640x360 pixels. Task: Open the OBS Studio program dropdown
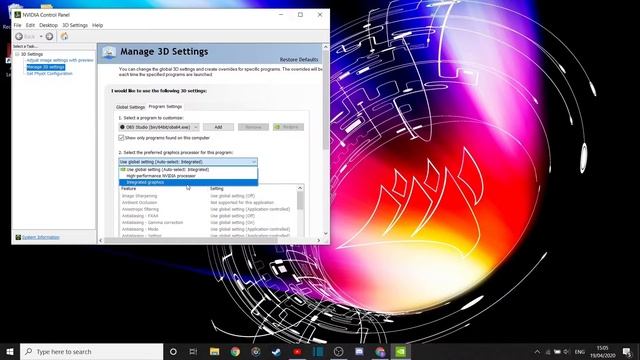coord(159,127)
